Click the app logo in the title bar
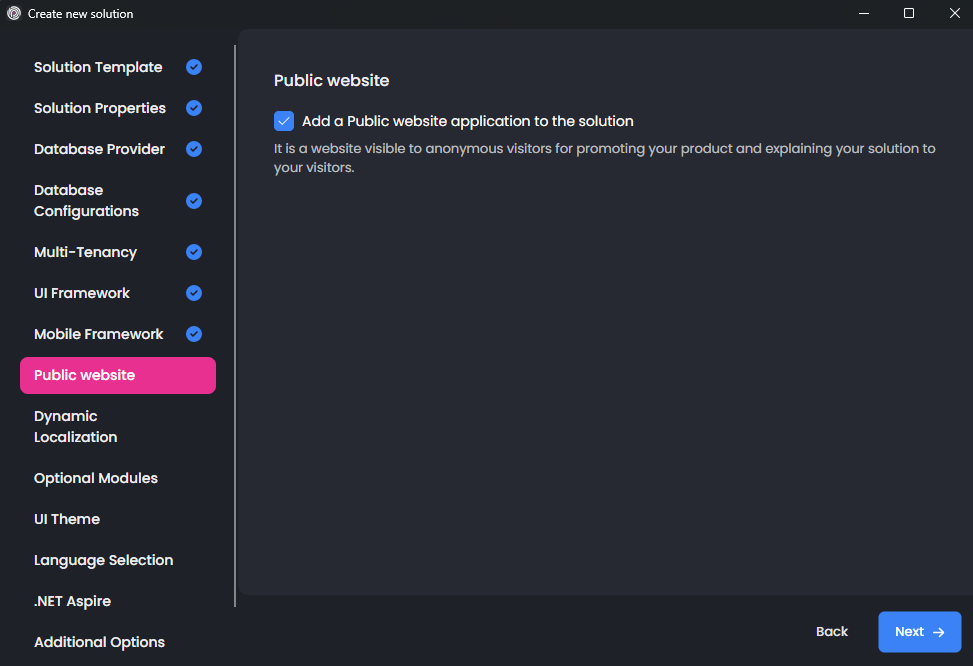The height and width of the screenshot is (666, 973). 14,14
